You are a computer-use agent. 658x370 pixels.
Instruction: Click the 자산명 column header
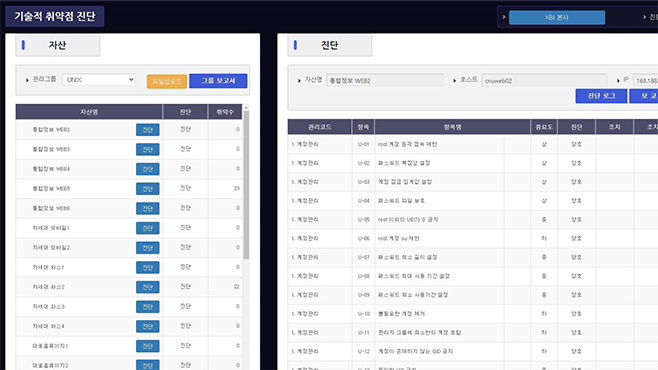pyautogui.click(x=89, y=112)
